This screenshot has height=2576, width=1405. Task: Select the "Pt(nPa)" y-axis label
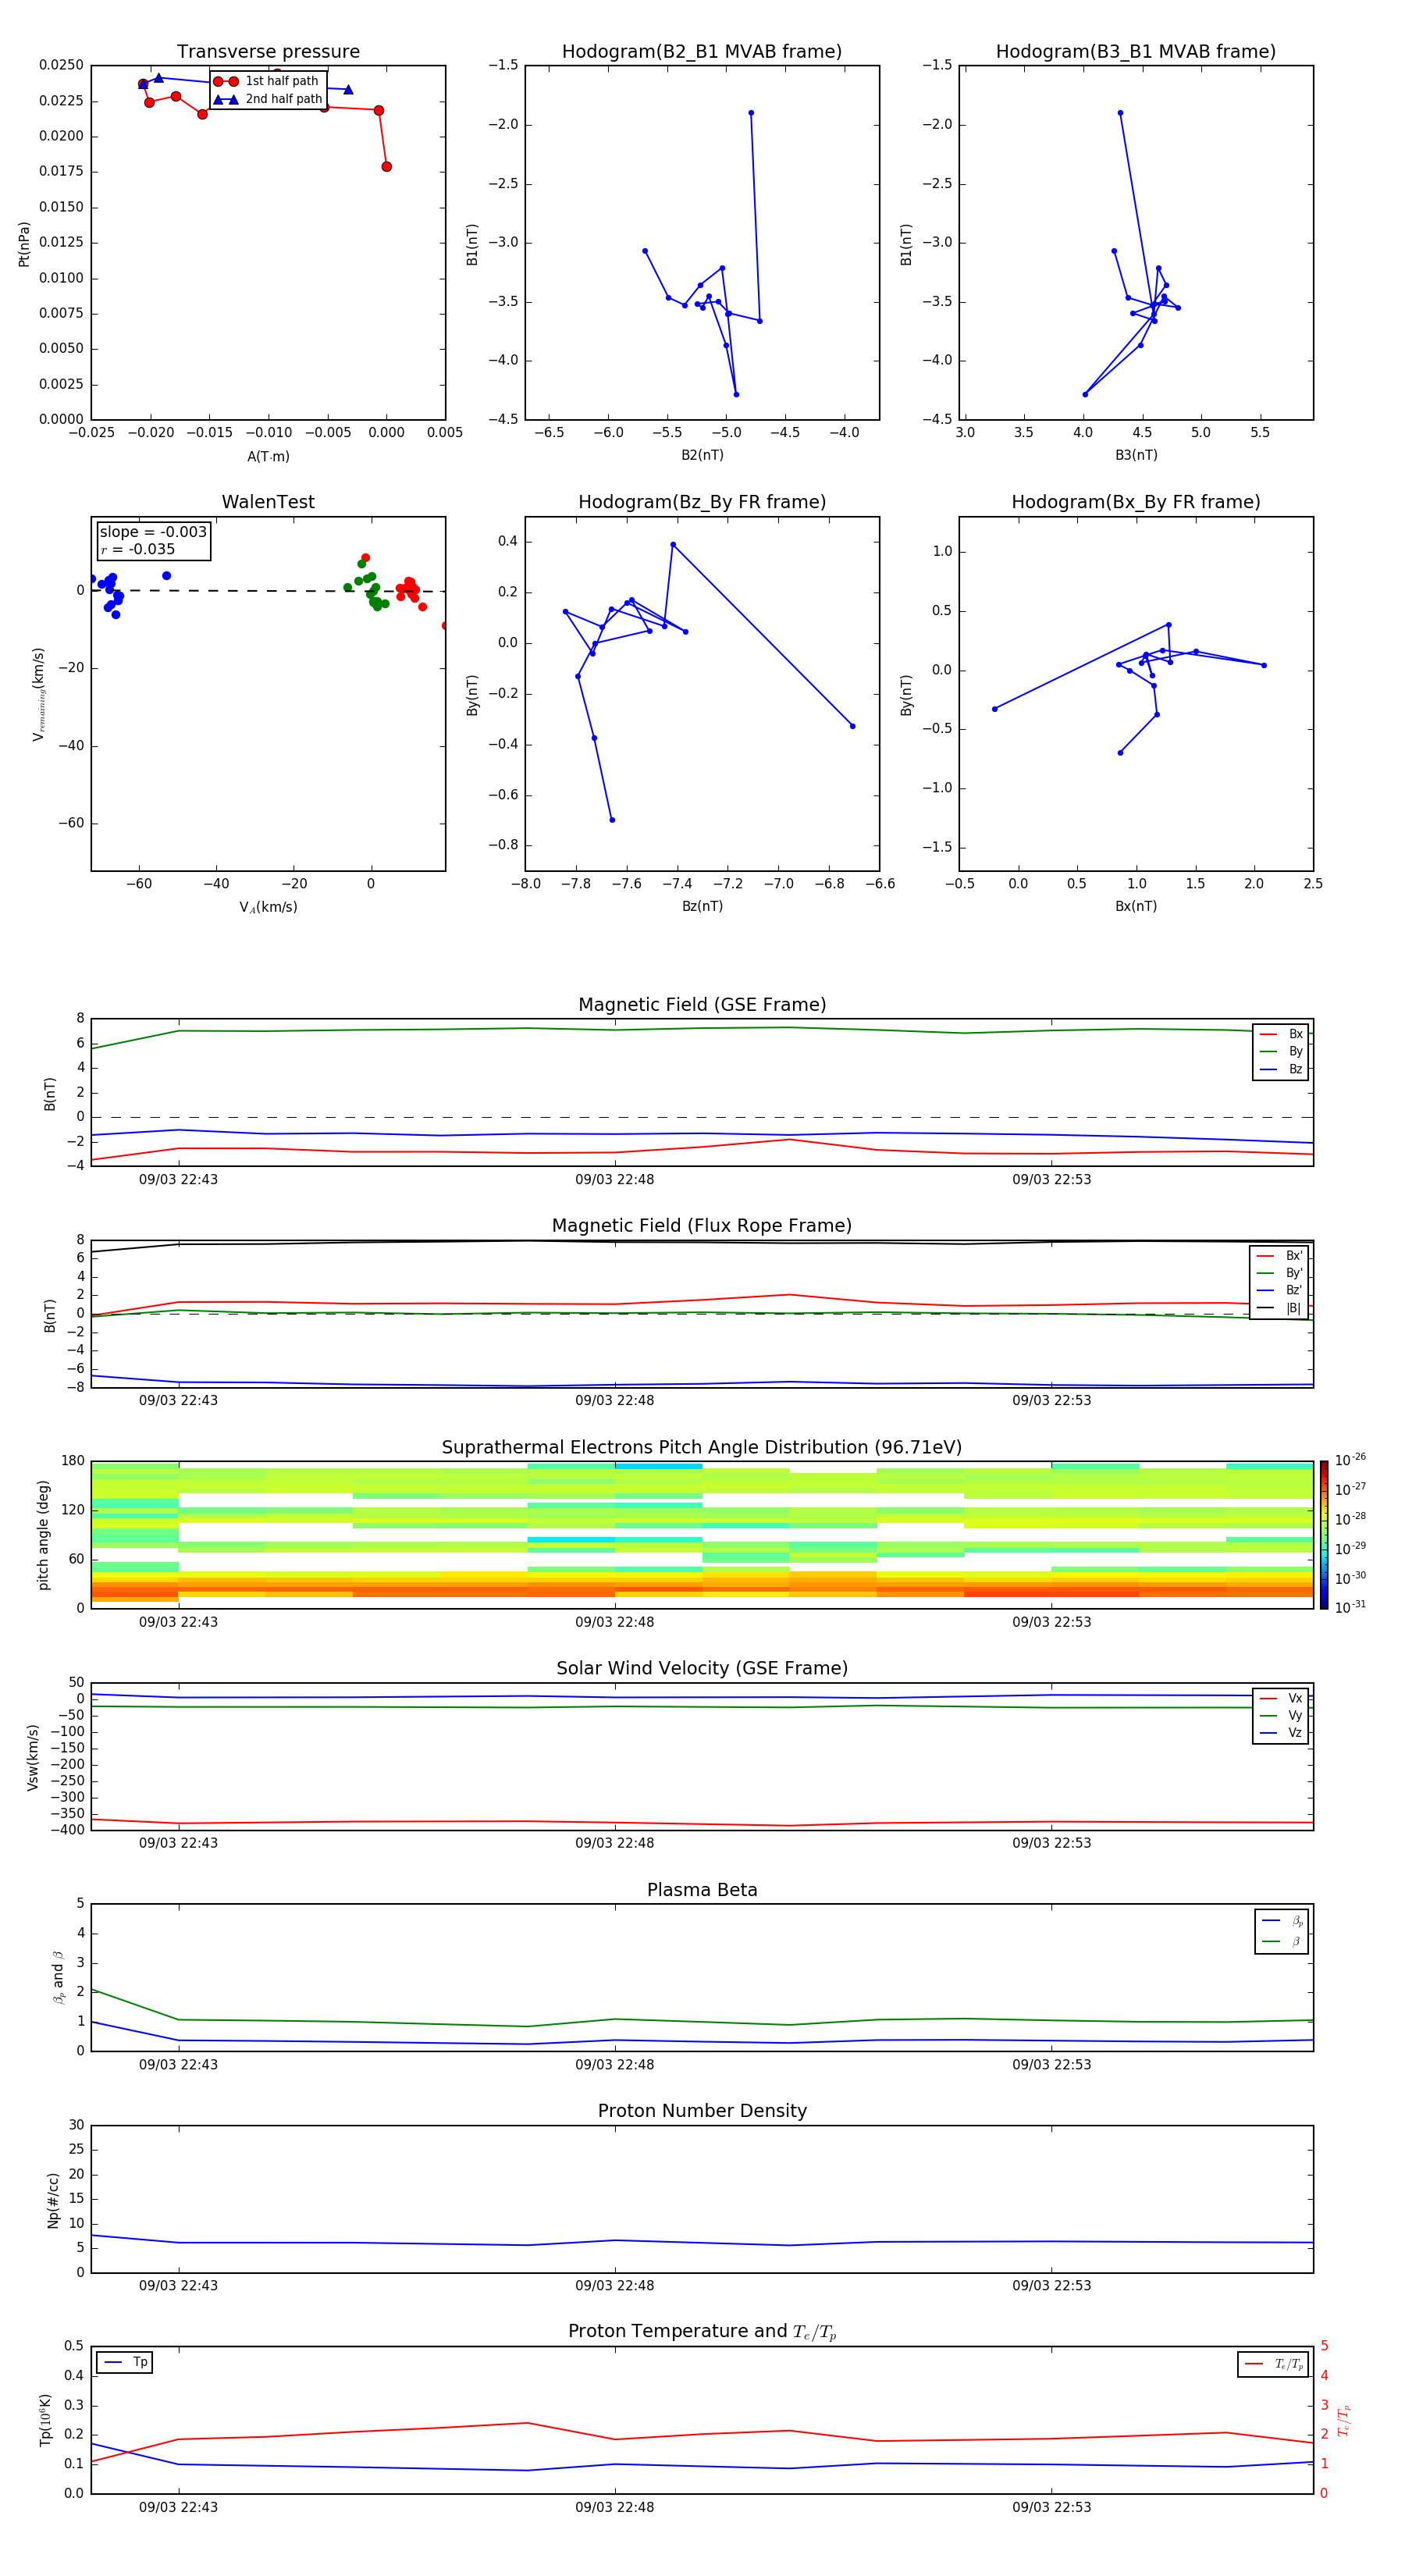click(x=24, y=243)
